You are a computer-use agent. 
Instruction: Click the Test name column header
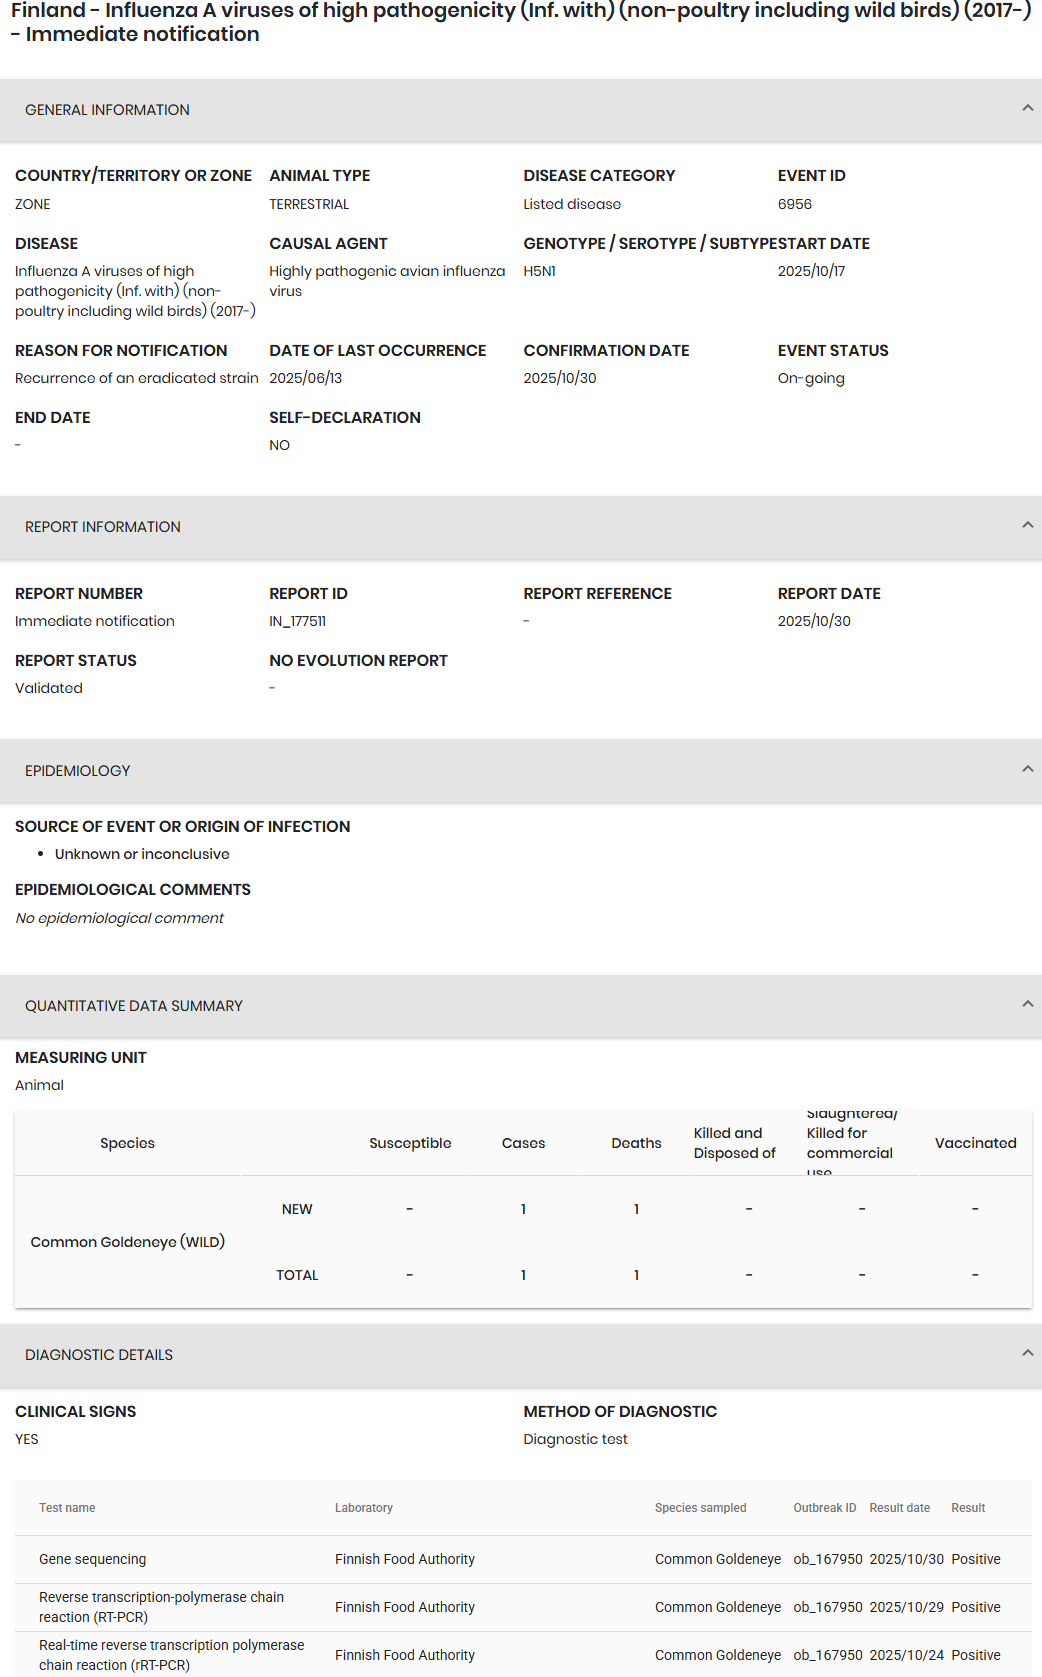coord(67,1508)
